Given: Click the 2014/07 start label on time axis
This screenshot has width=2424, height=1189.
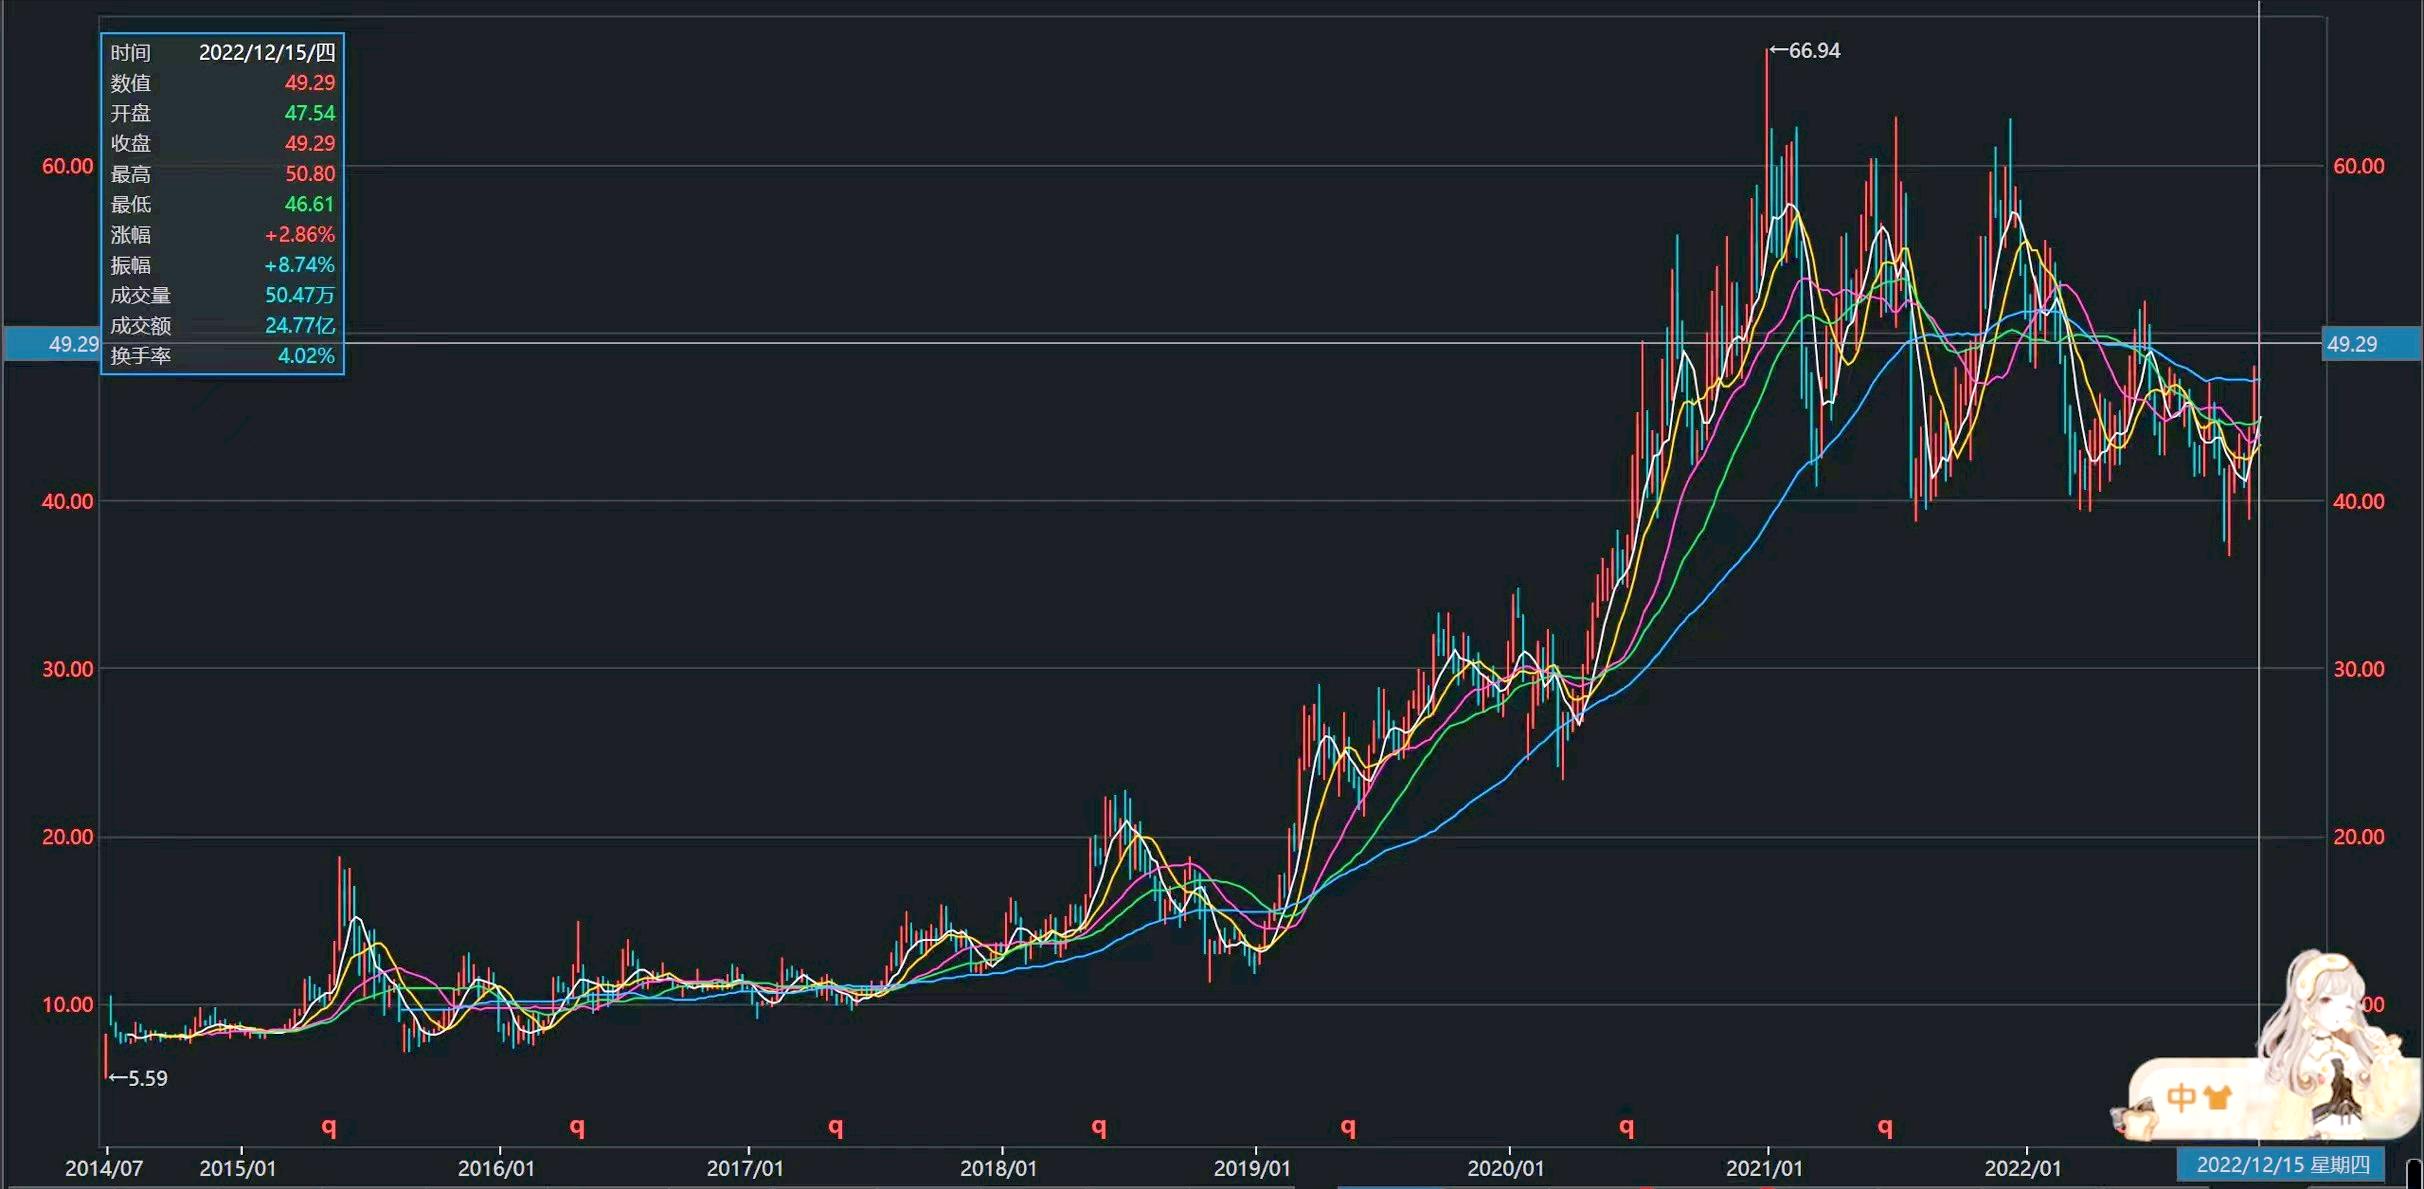Looking at the screenshot, I should coord(104,1168).
